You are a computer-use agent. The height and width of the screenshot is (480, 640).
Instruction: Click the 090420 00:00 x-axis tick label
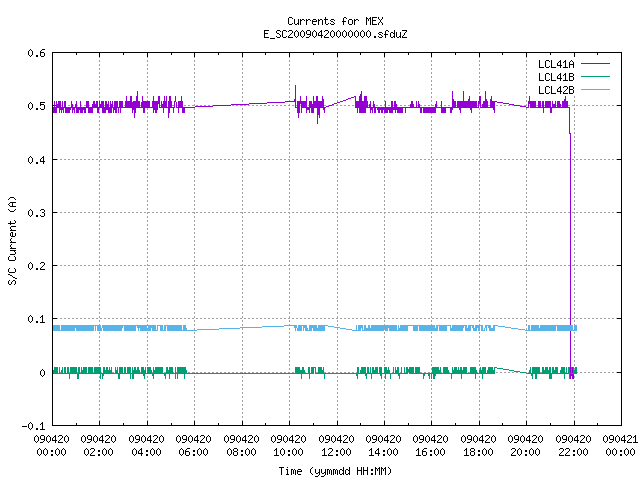pos(51,446)
